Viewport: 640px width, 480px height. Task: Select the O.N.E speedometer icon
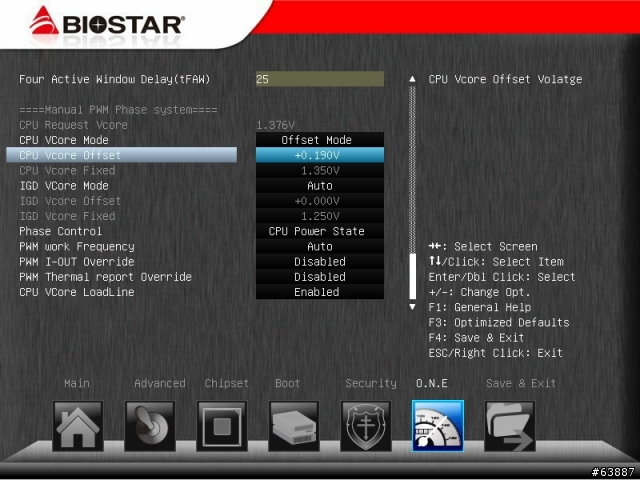(x=438, y=426)
